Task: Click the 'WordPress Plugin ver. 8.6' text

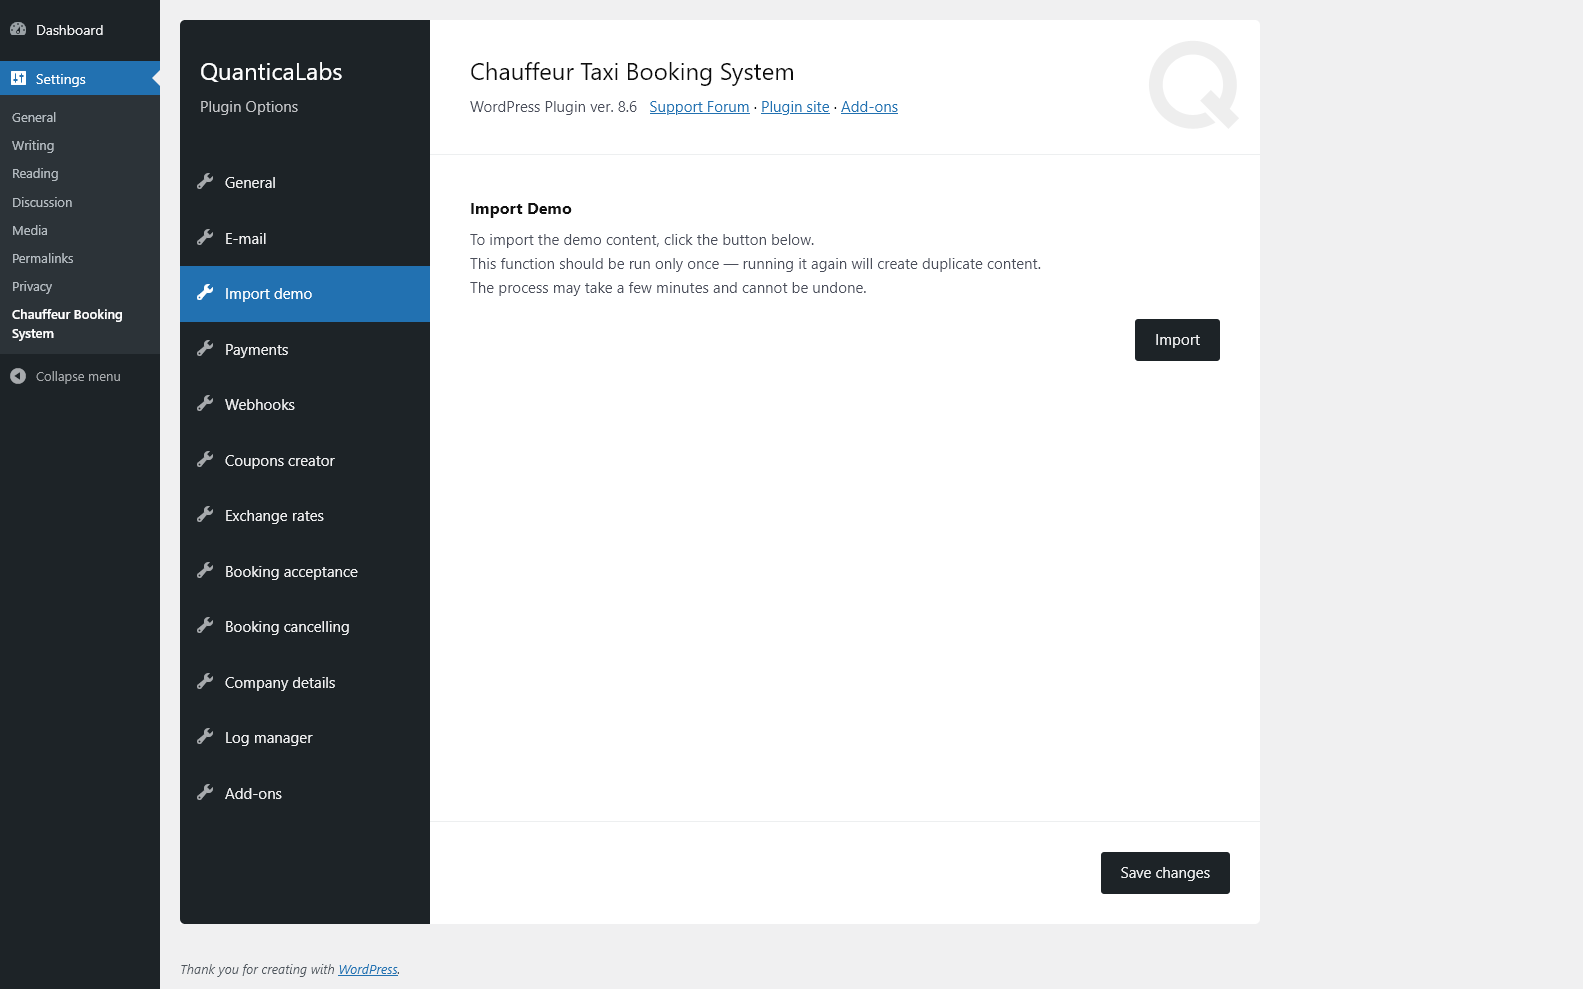Action: [x=553, y=107]
